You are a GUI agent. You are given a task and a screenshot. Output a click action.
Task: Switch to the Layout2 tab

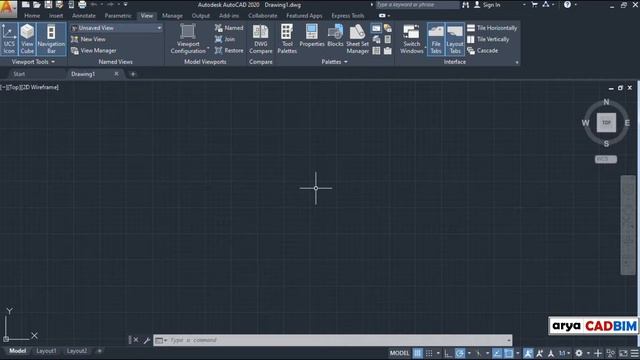pos(77,351)
